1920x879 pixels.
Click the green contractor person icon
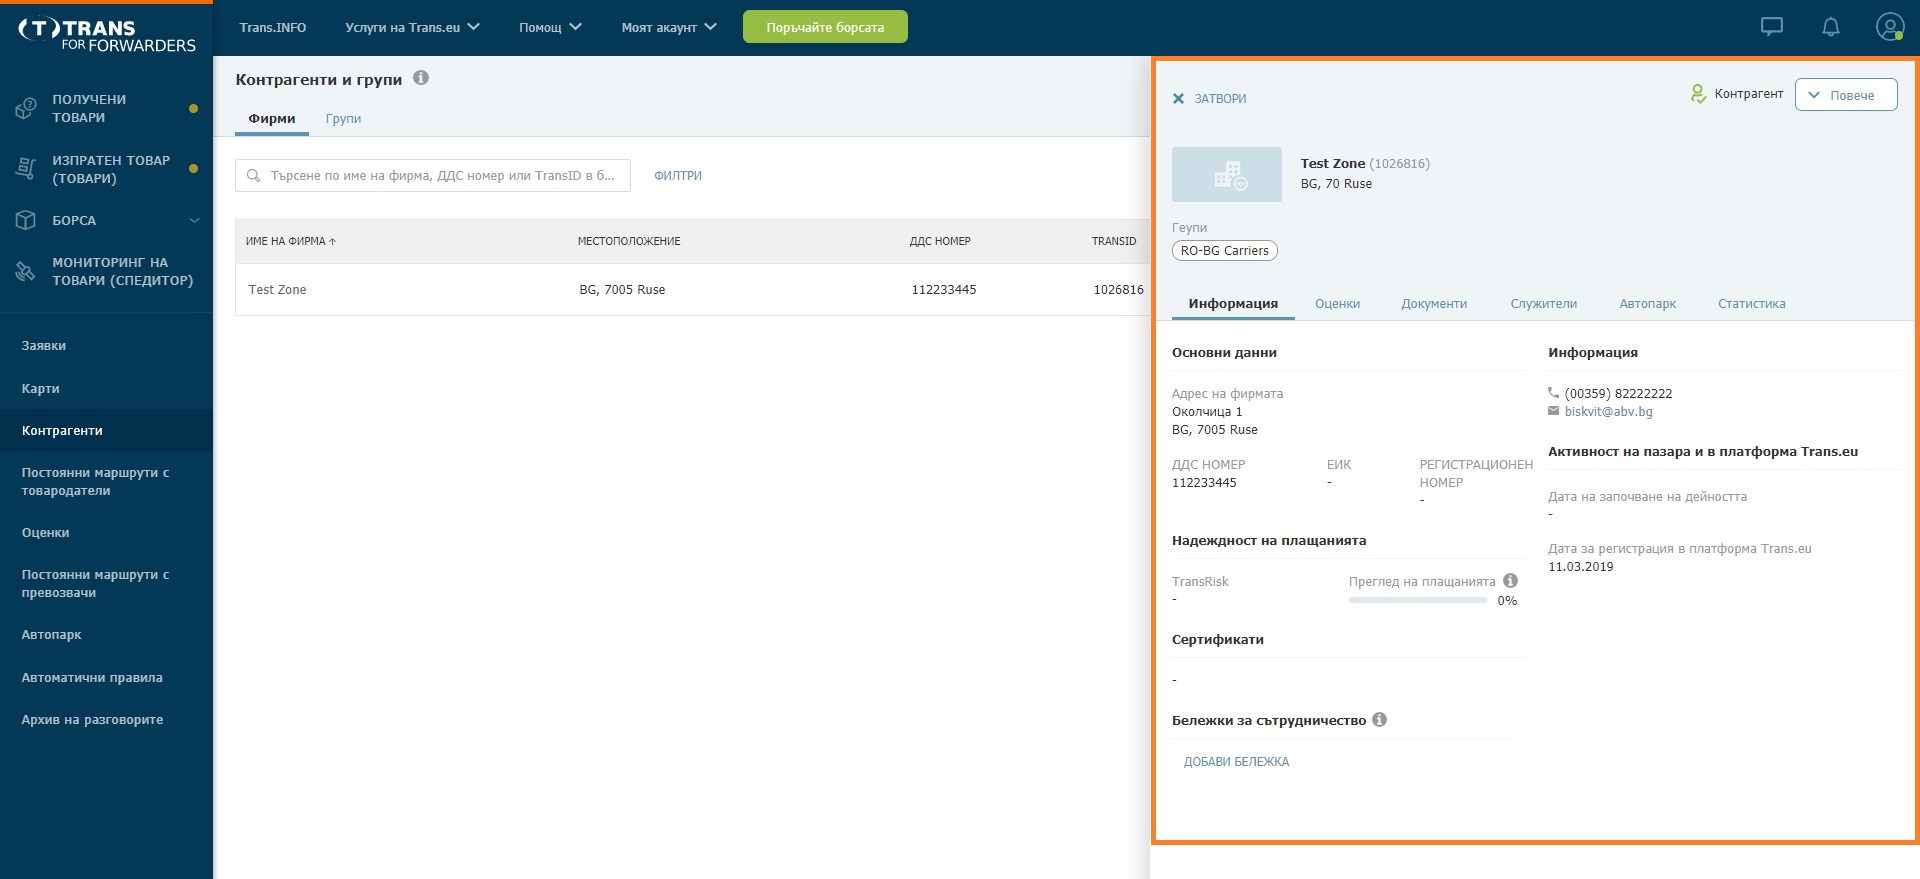(1698, 94)
